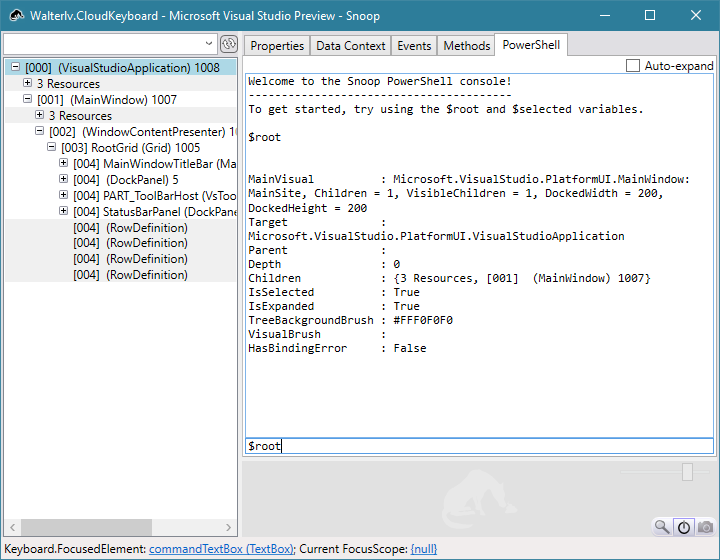Click the refresh tree icon beside filter box

pos(228,44)
